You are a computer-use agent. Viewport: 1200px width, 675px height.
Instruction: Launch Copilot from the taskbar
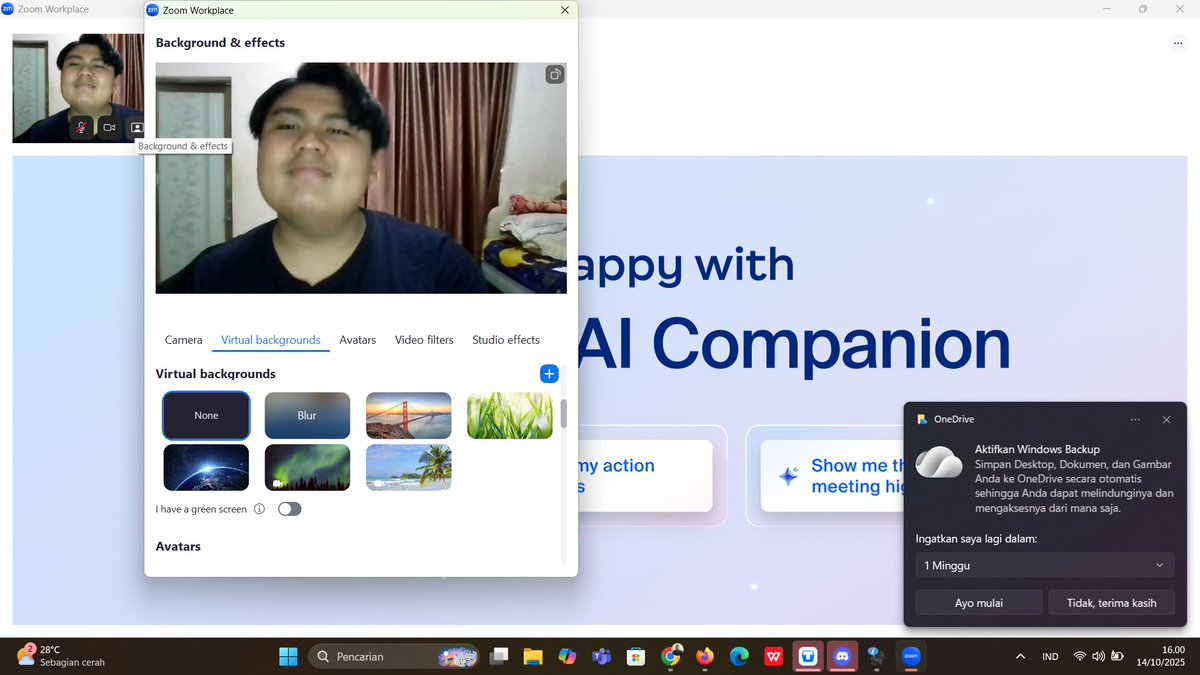coord(567,657)
